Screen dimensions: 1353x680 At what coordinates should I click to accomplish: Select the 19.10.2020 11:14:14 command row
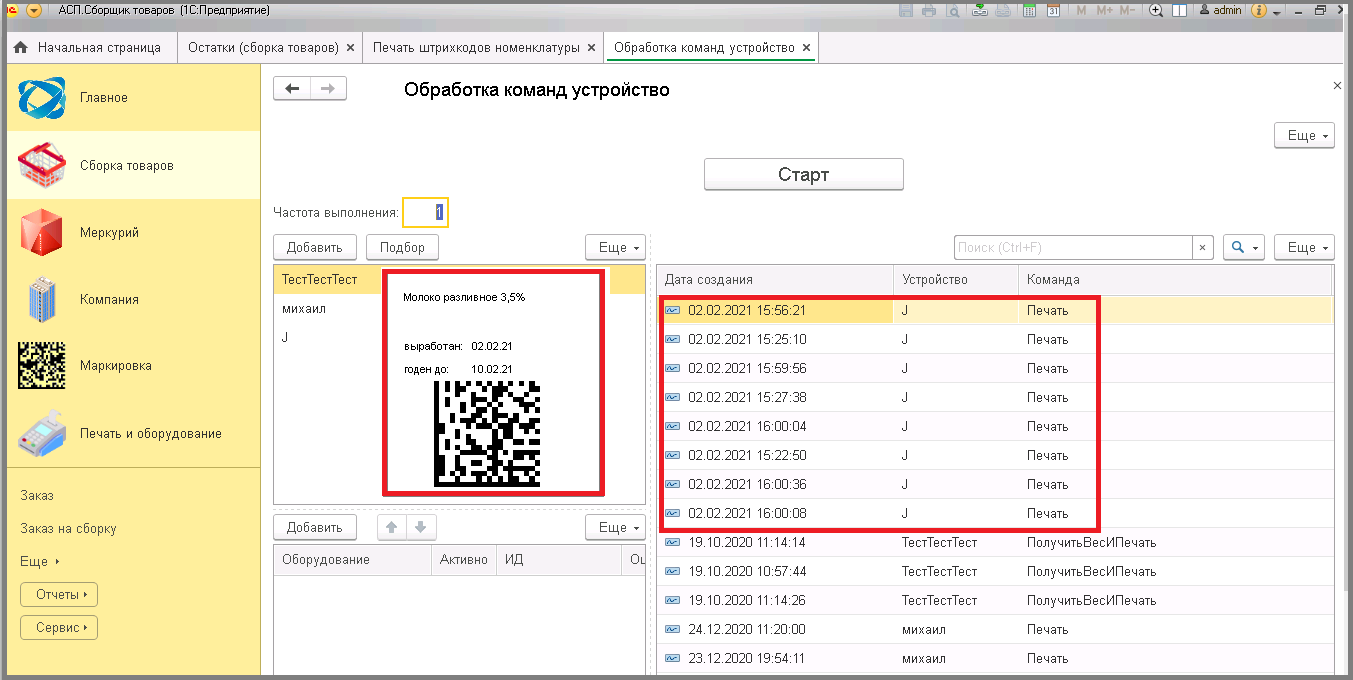point(995,542)
